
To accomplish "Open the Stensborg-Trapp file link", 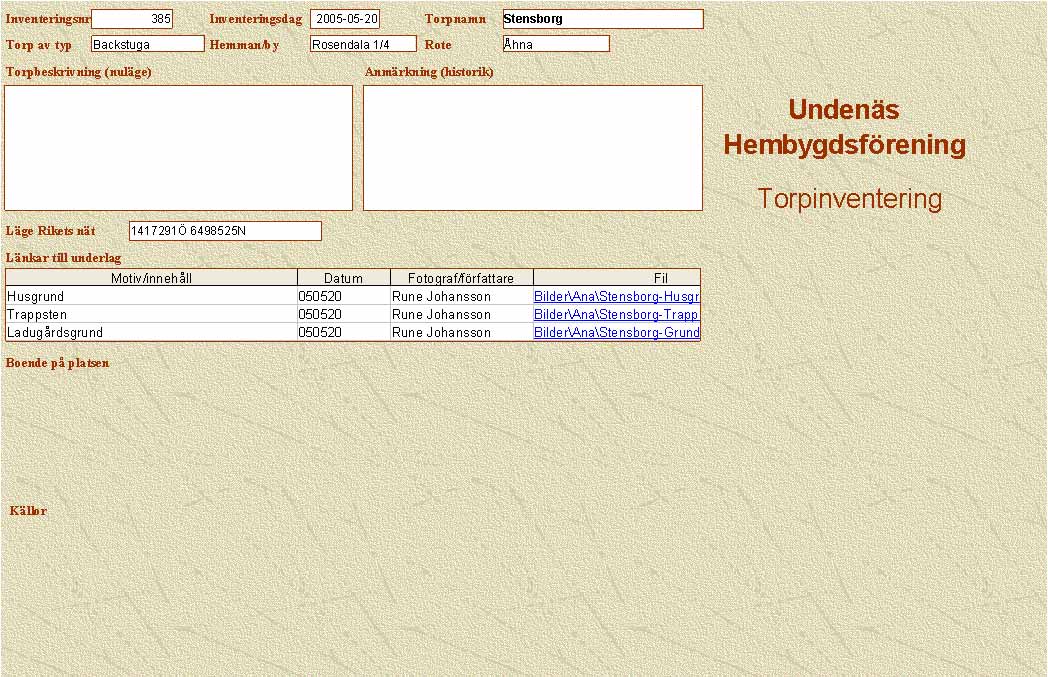I will [616, 314].
